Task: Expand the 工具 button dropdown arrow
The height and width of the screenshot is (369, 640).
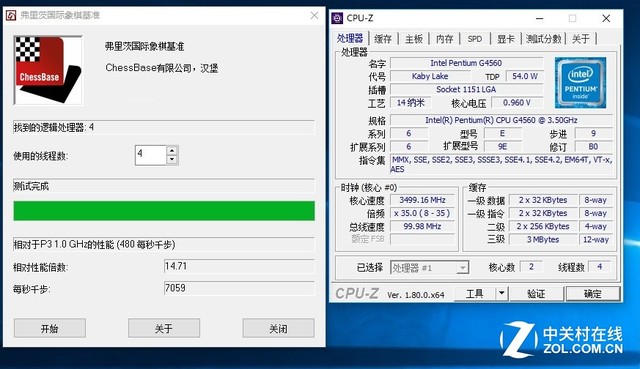Action: coord(501,293)
